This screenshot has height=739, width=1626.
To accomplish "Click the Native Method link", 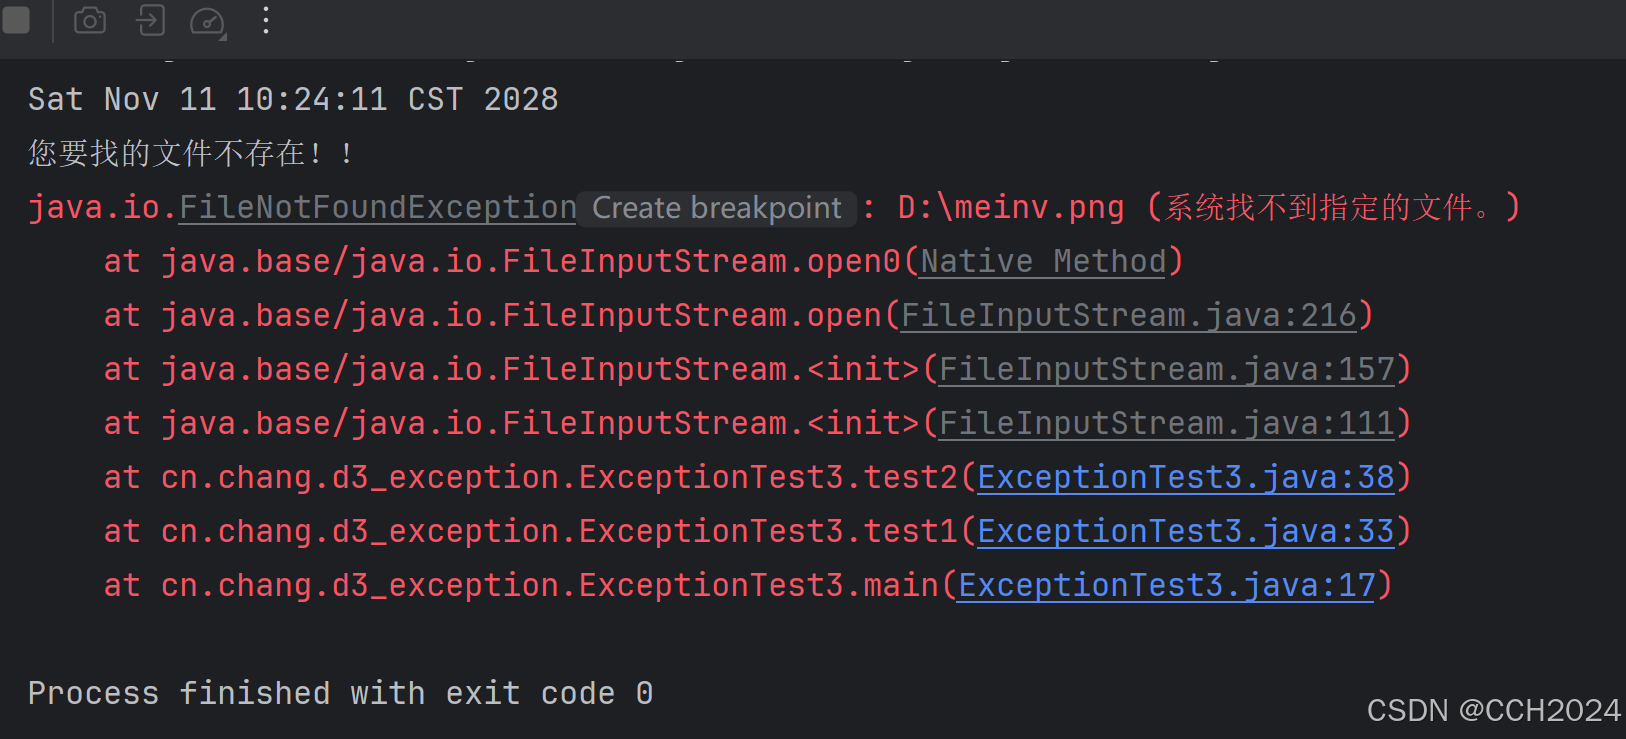I will tap(1041, 260).
